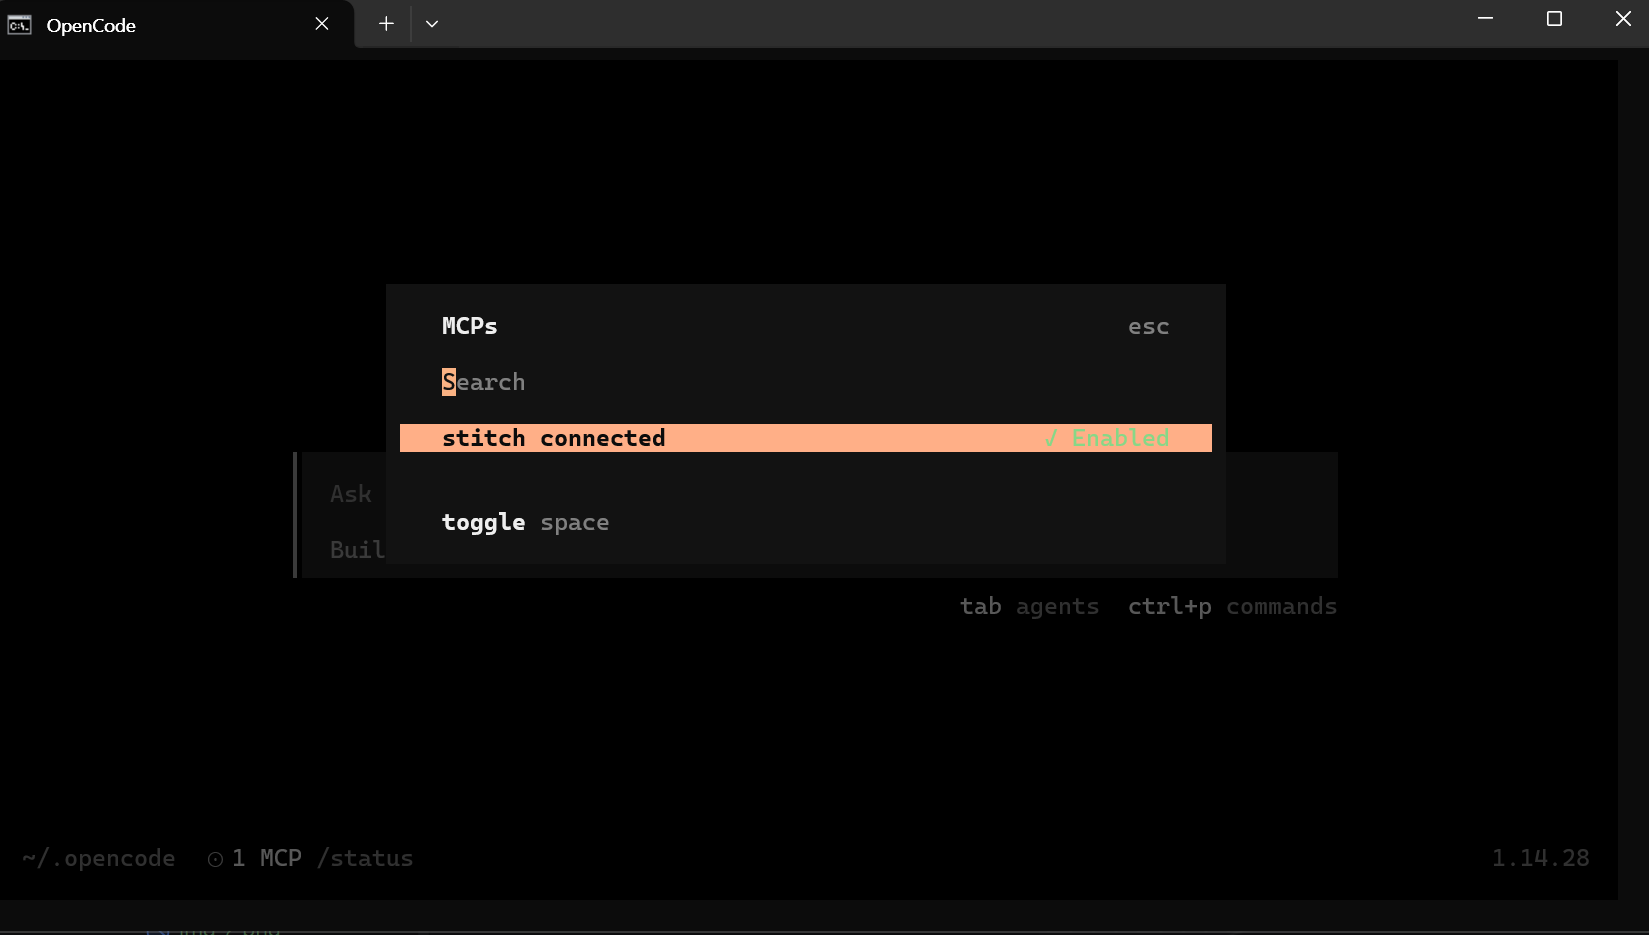Image resolution: width=1649 pixels, height=935 pixels.
Task: Click the Enabled checkmark status
Action: pos(1106,438)
